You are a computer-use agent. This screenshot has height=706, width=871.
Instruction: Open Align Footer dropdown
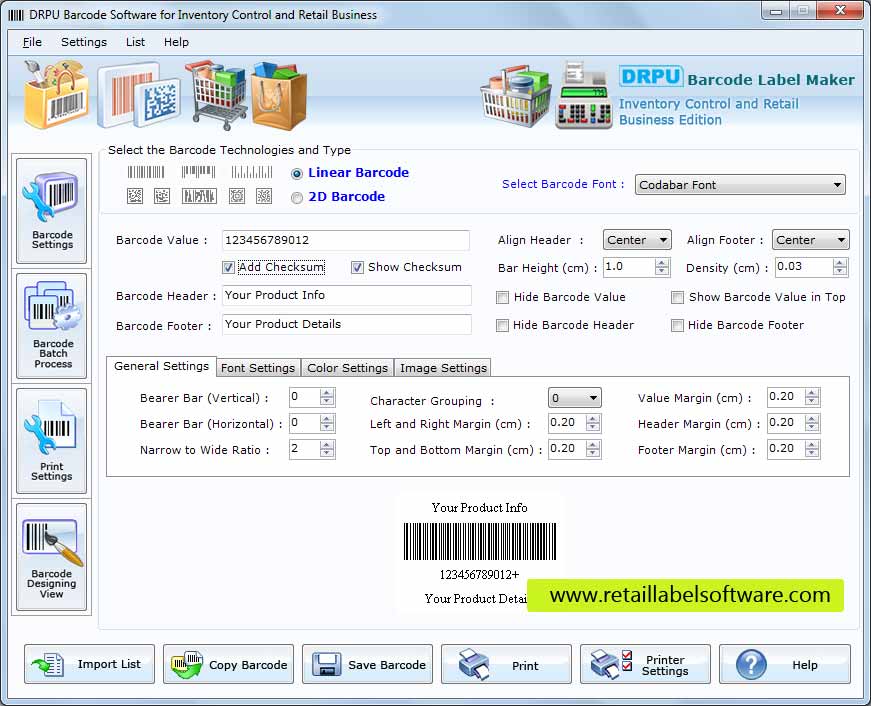(810, 240)
